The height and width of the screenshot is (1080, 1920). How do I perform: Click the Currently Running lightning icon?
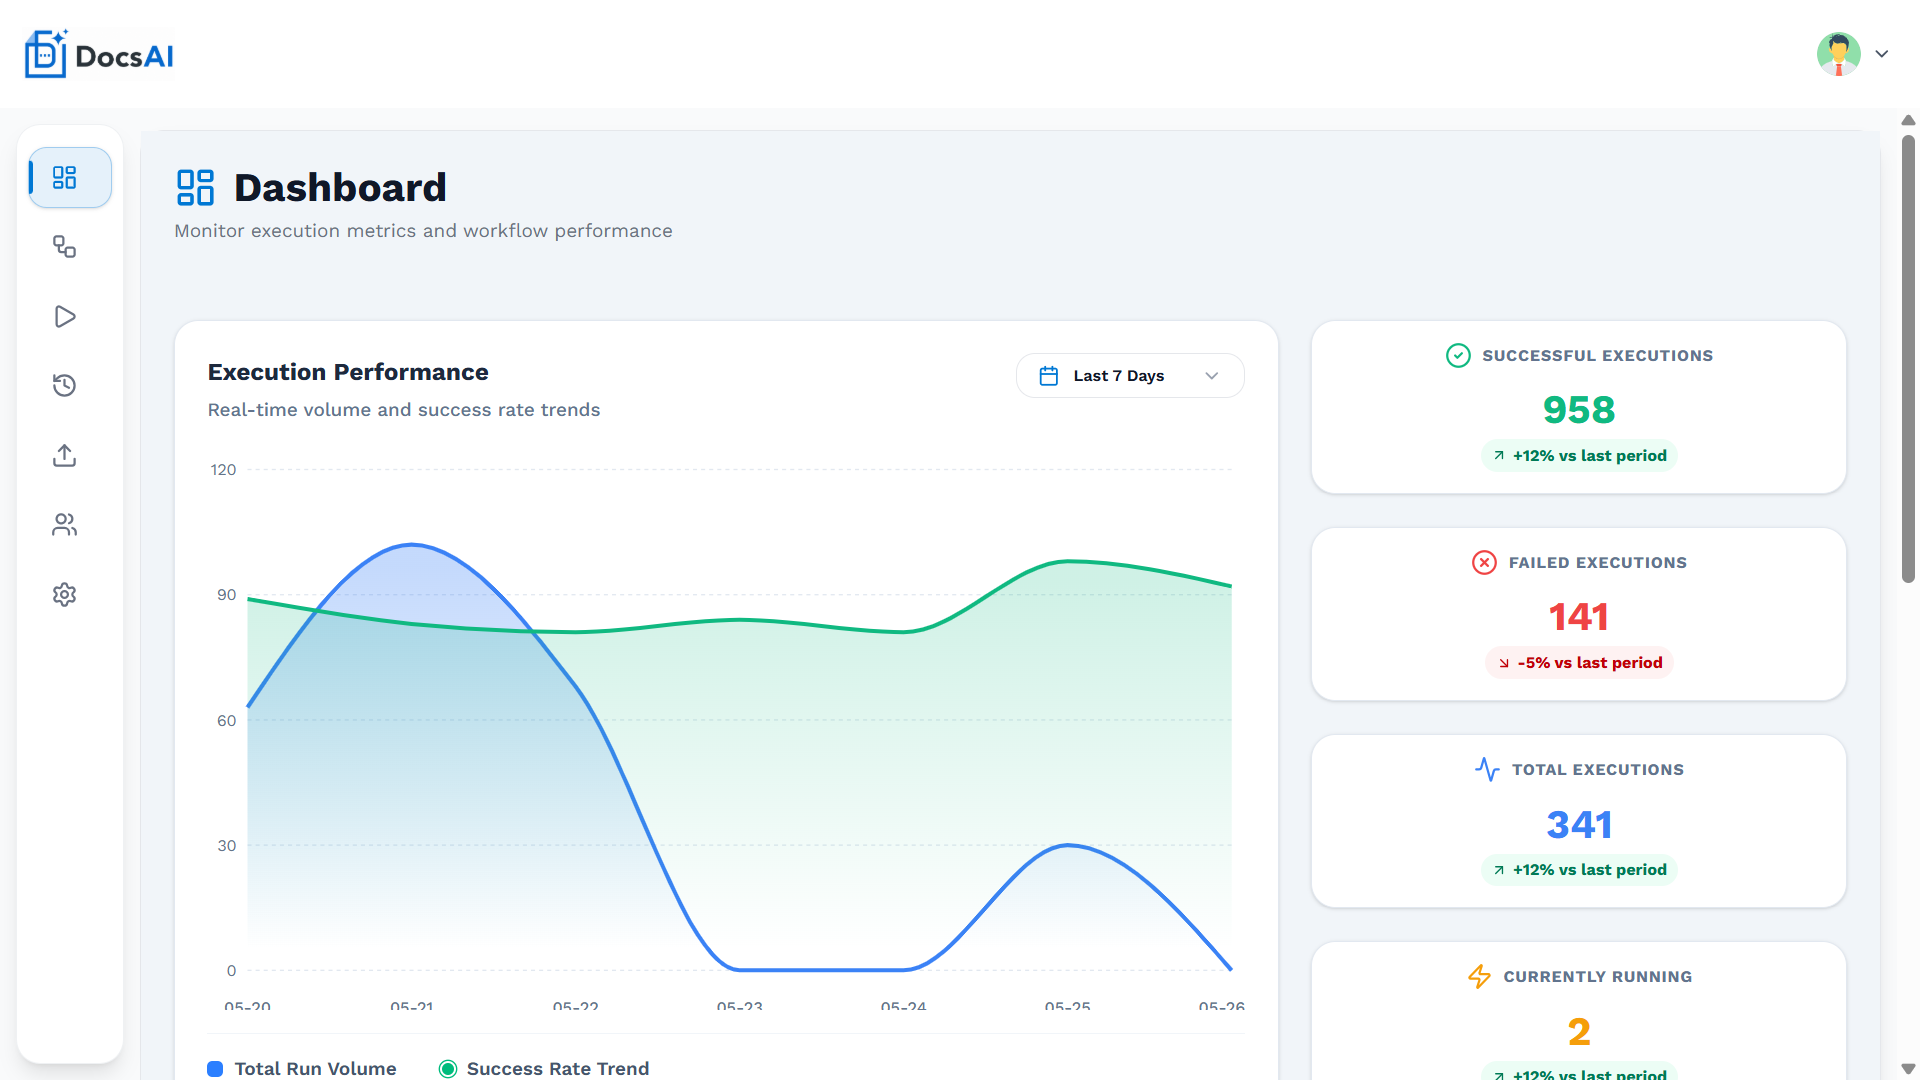click(x=1479, y=977)
